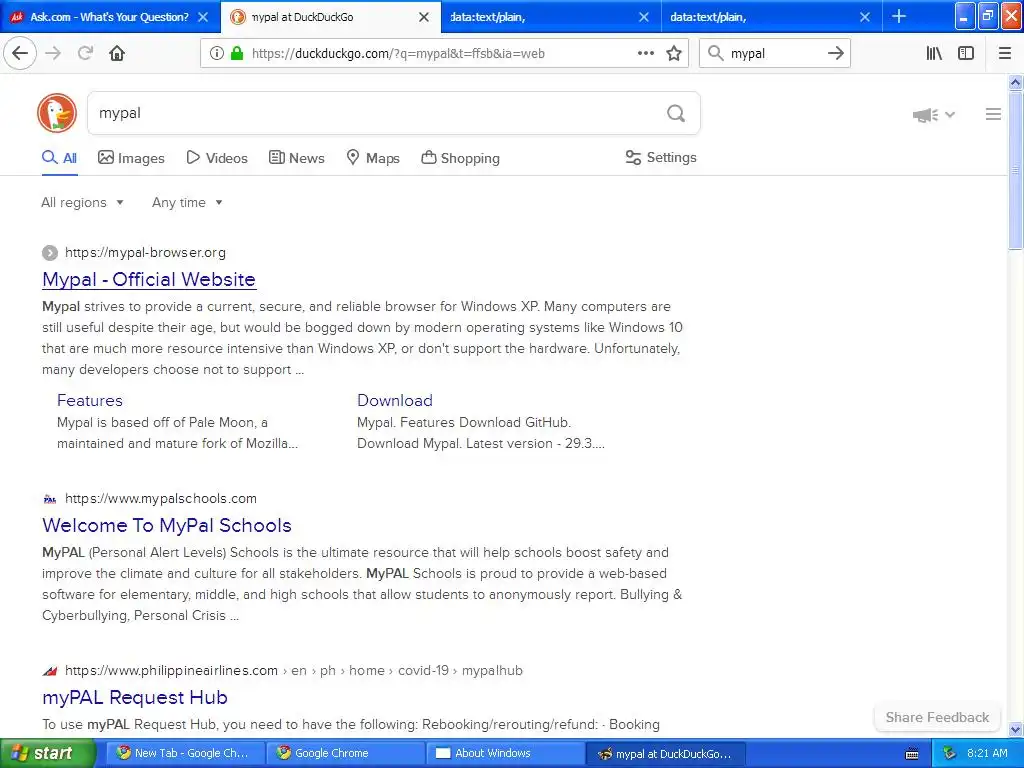Switch to Images results
The width and height of the screenshot is (1024, 768).
click(131, 158)
